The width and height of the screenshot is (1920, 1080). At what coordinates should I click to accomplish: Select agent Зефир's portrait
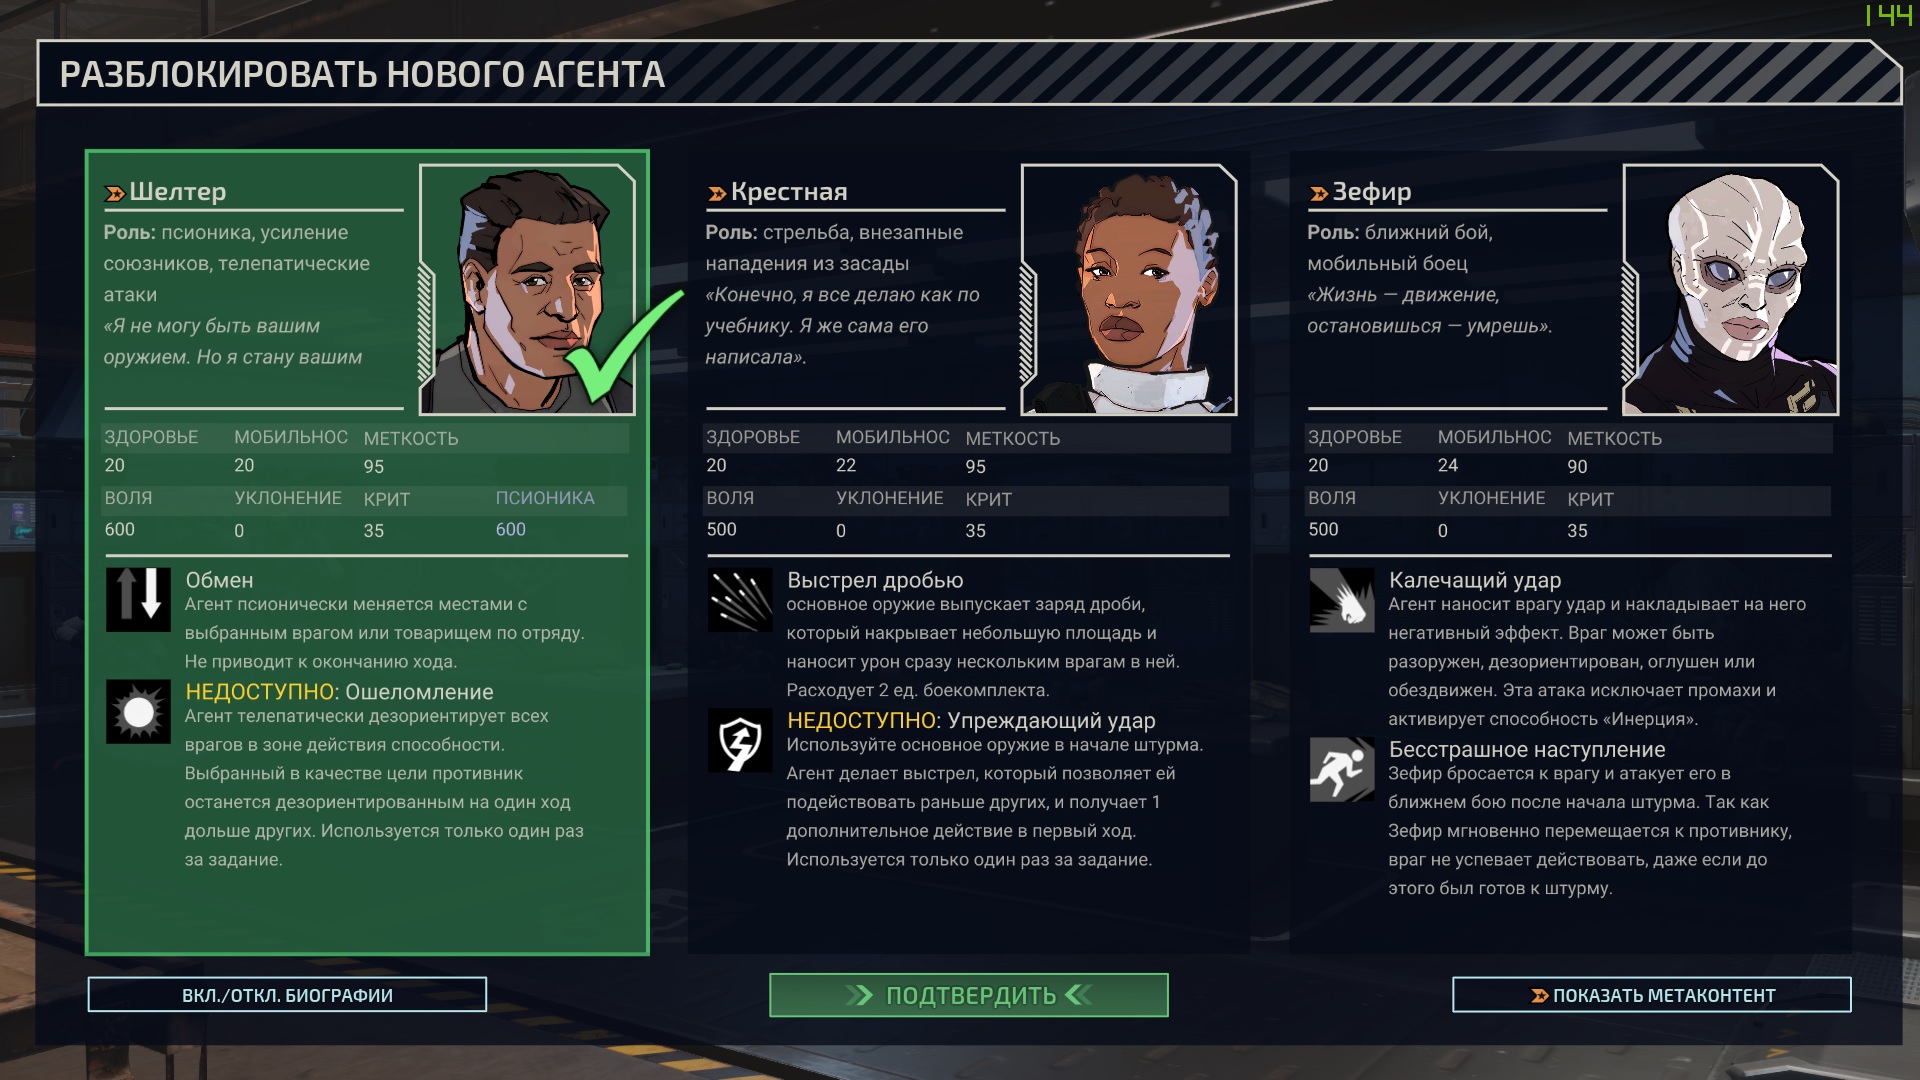pos(1731,289)
